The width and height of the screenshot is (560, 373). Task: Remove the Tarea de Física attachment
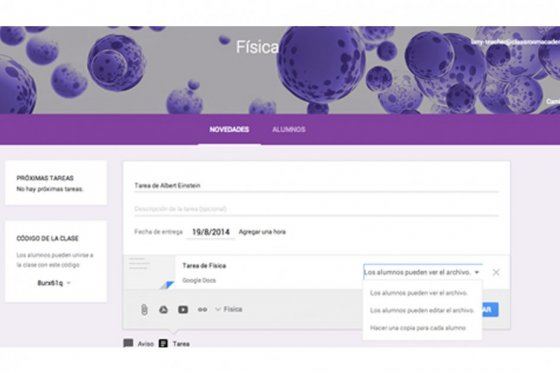coord(496,272)
